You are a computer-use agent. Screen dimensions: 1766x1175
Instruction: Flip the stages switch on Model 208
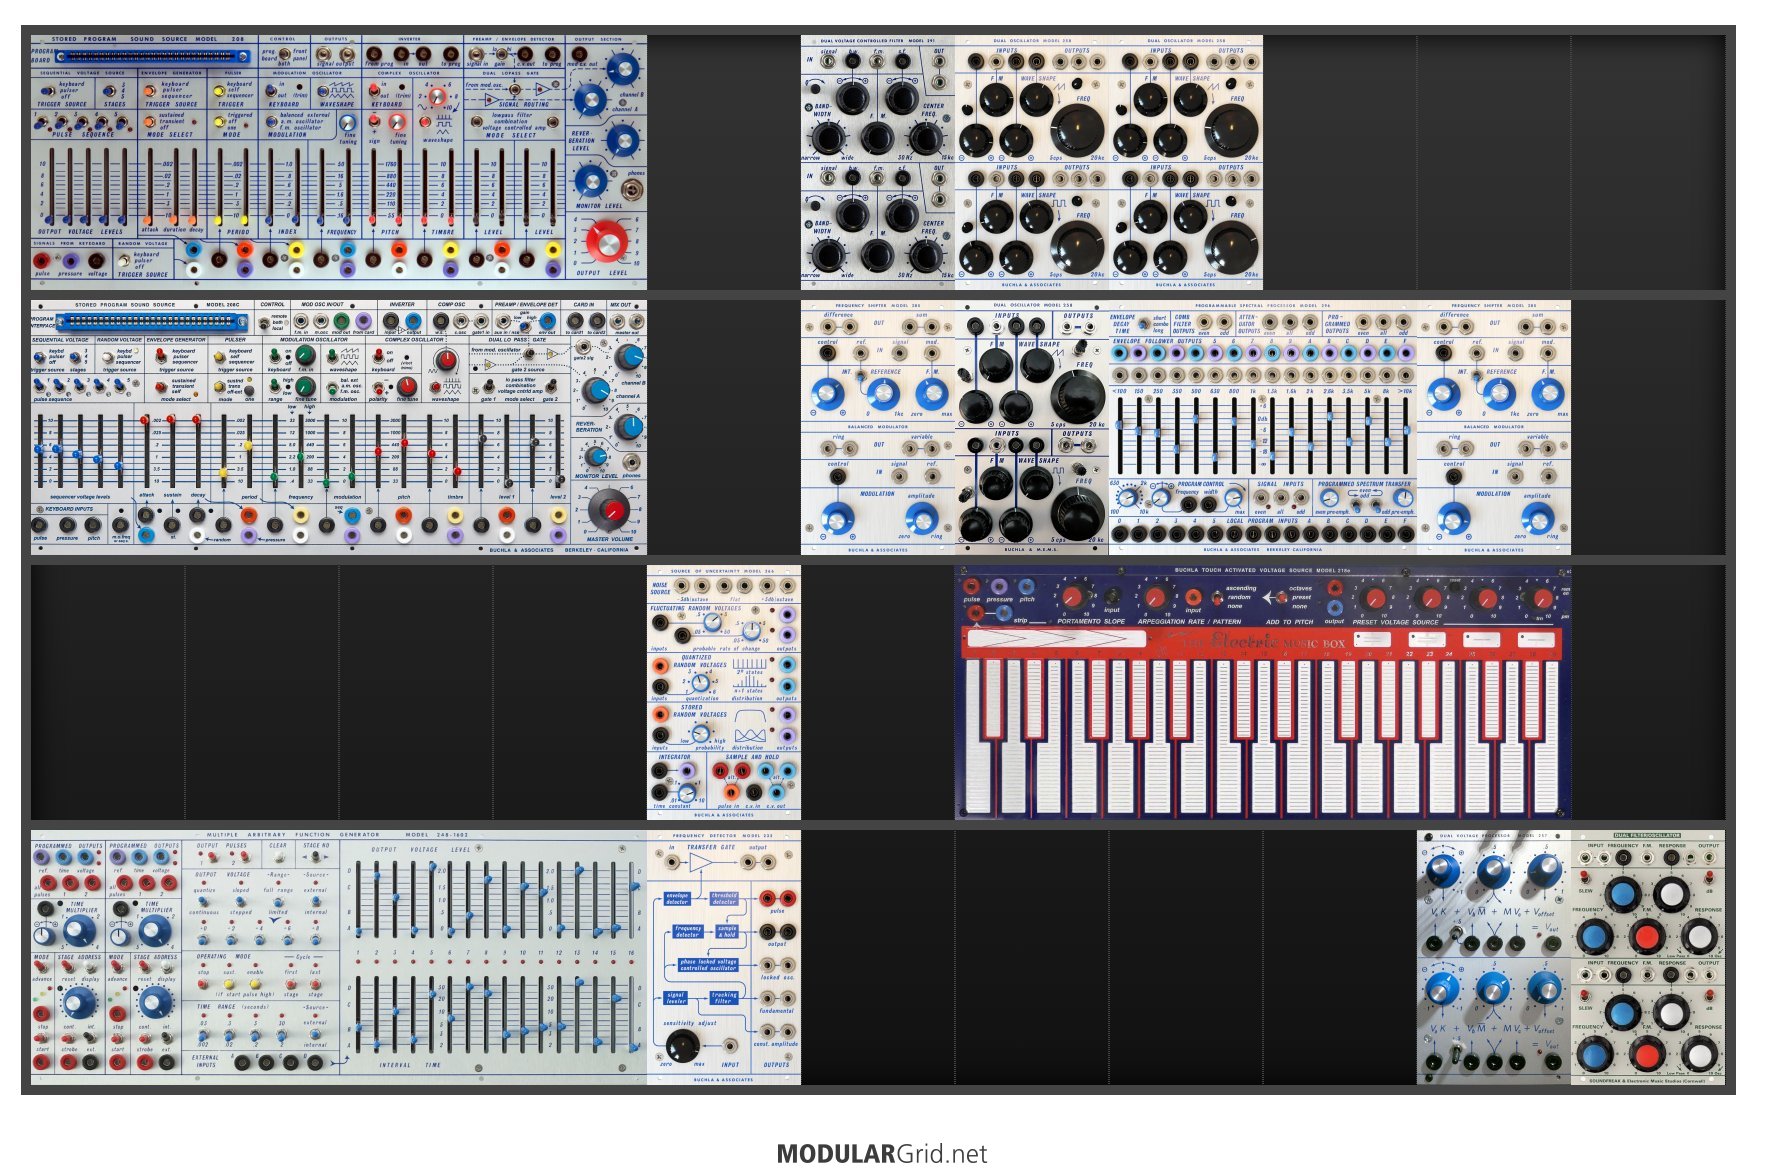click(109, 91)
